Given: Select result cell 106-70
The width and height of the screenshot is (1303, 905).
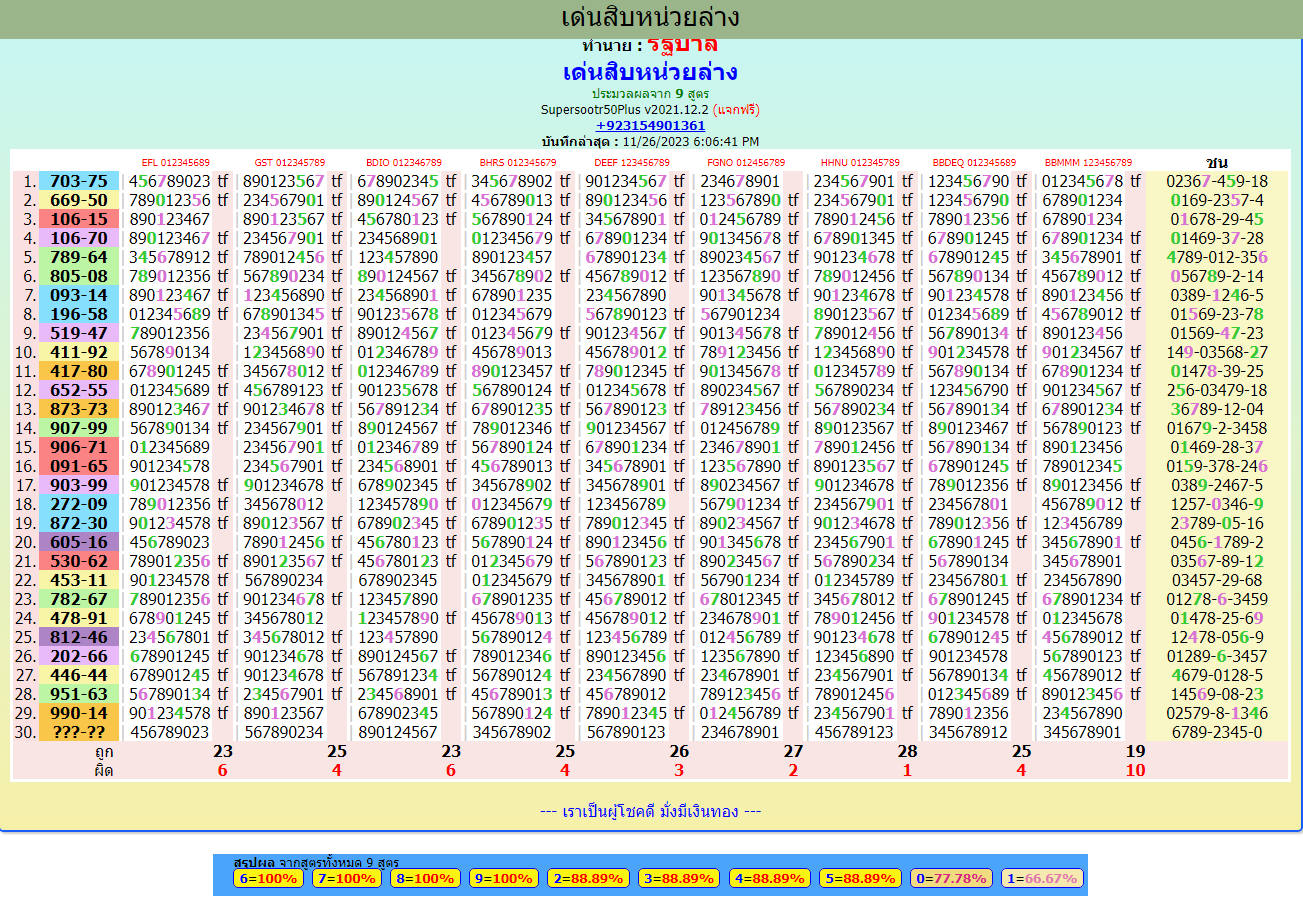Looking at the screenshot, I should click(x=79, y=238).
